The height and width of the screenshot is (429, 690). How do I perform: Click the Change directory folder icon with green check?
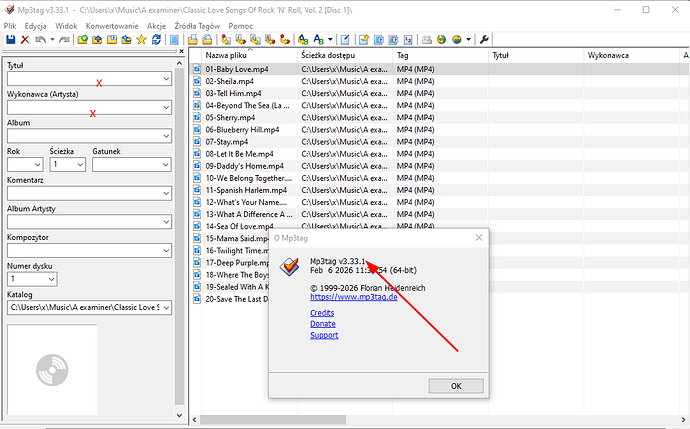pyautogui.click(x=82, y=40)
